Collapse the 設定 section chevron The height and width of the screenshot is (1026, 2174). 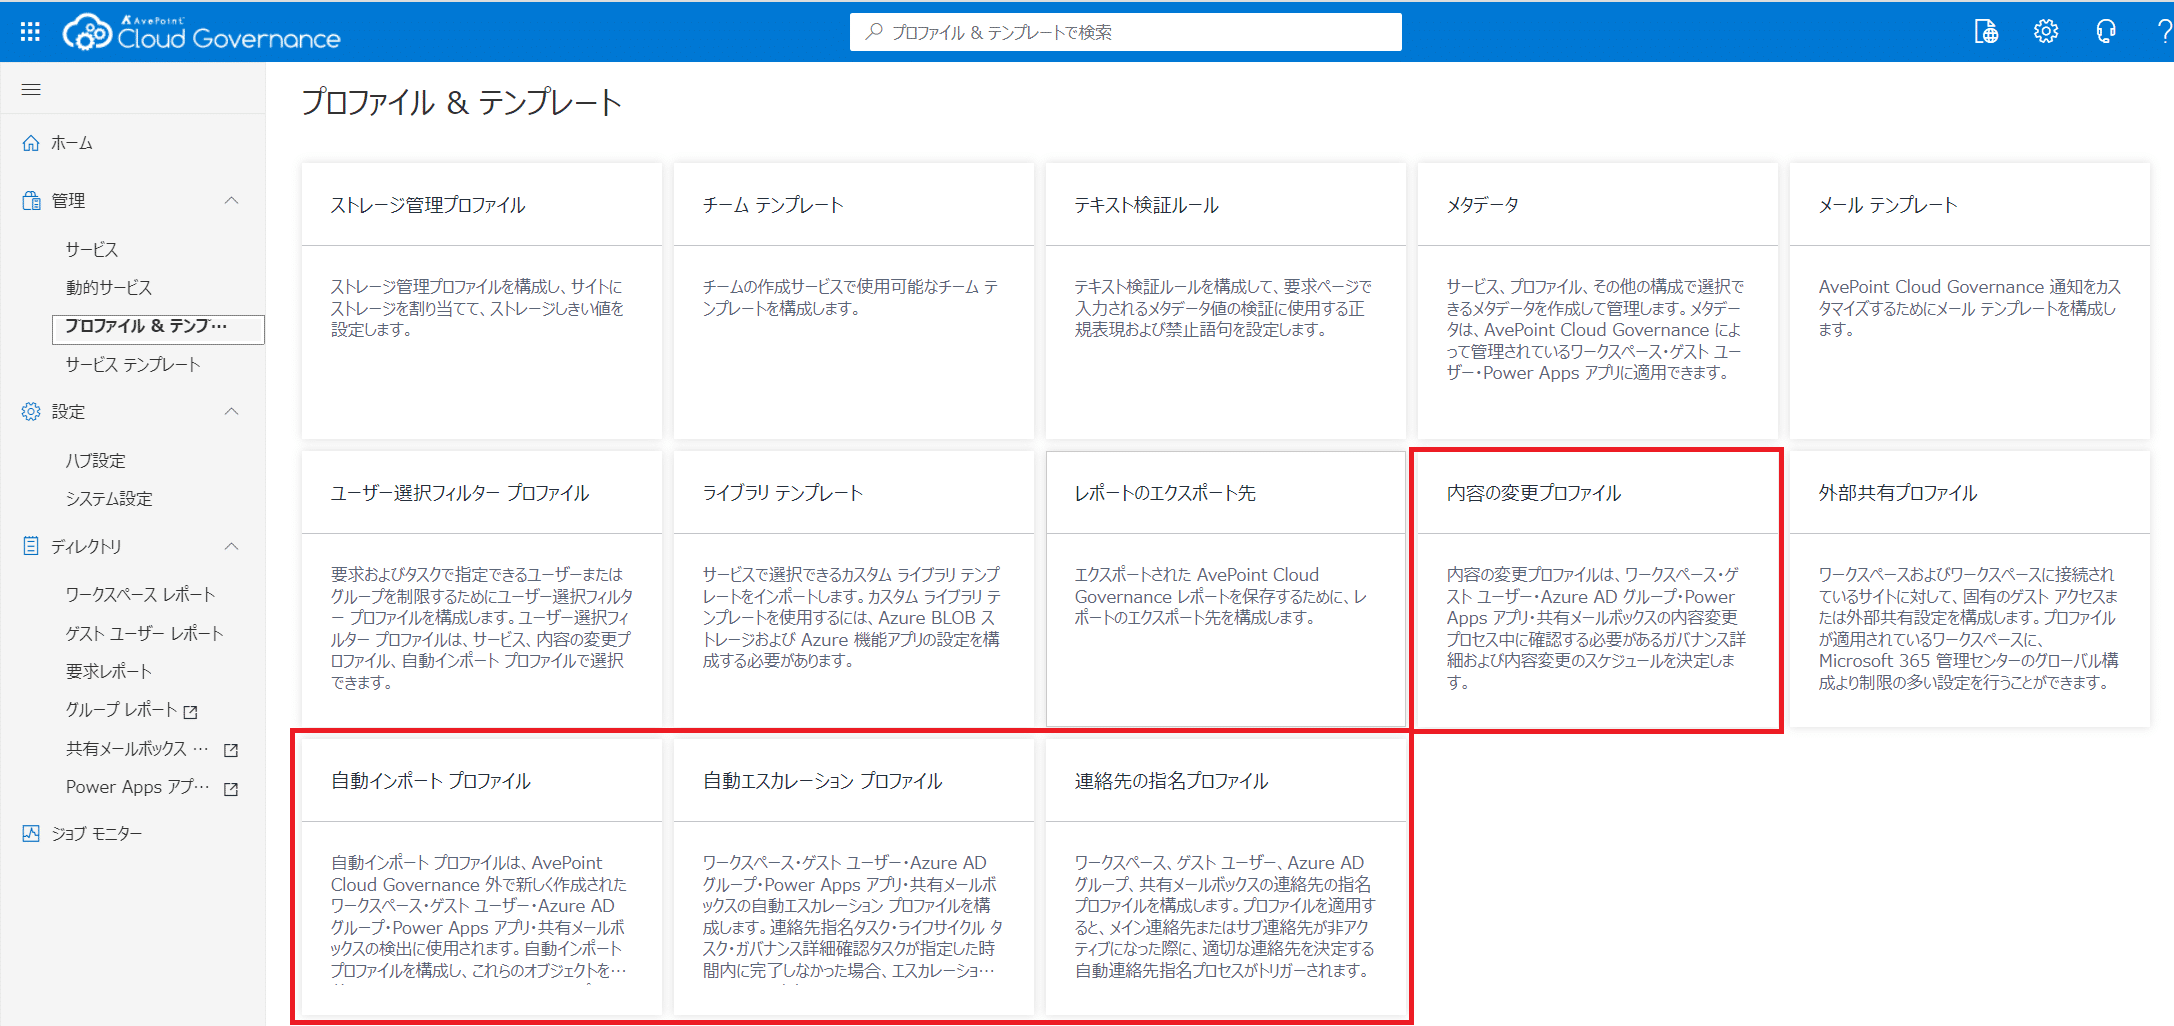tap(232, 412)
